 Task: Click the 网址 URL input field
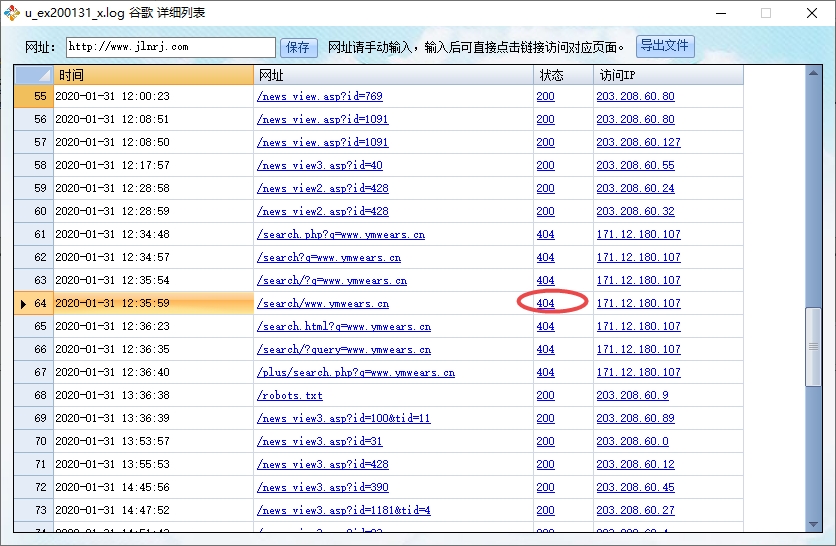(x=170, y=47)
